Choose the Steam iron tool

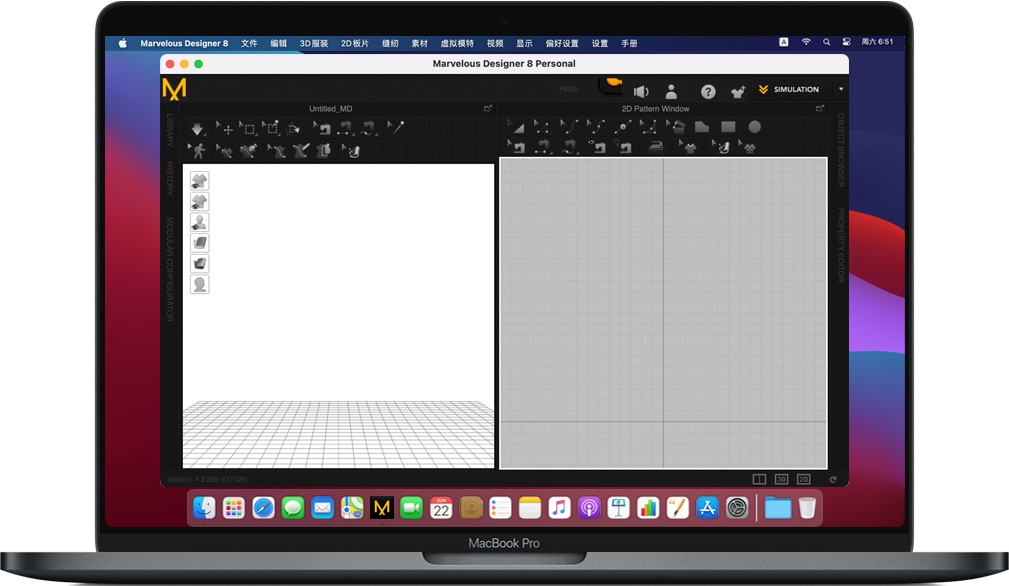point(655,147)
